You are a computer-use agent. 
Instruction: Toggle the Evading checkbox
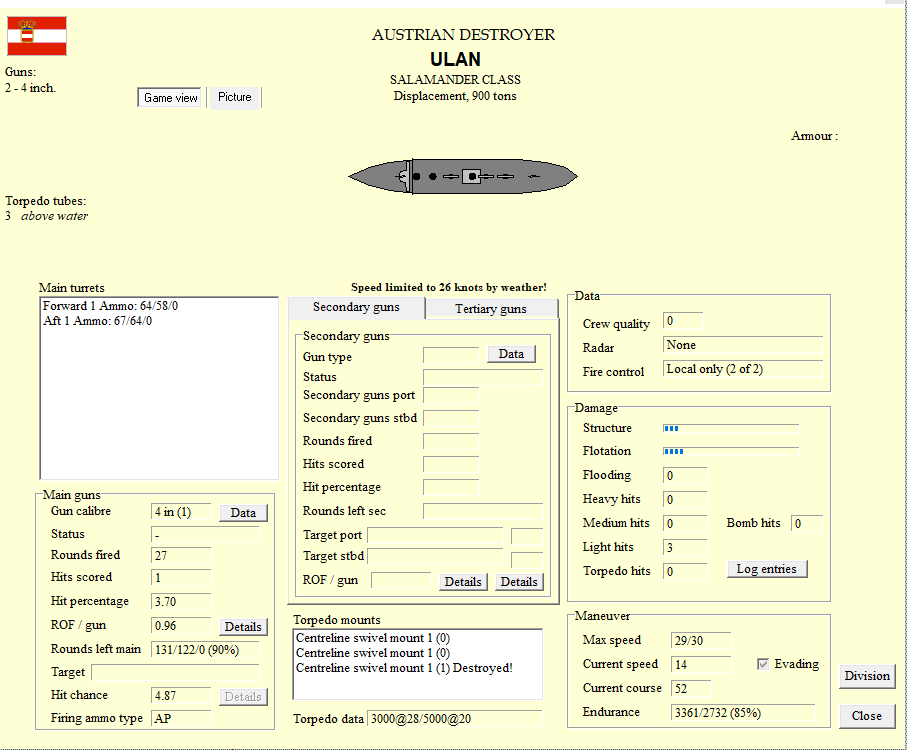click(763, 664)
